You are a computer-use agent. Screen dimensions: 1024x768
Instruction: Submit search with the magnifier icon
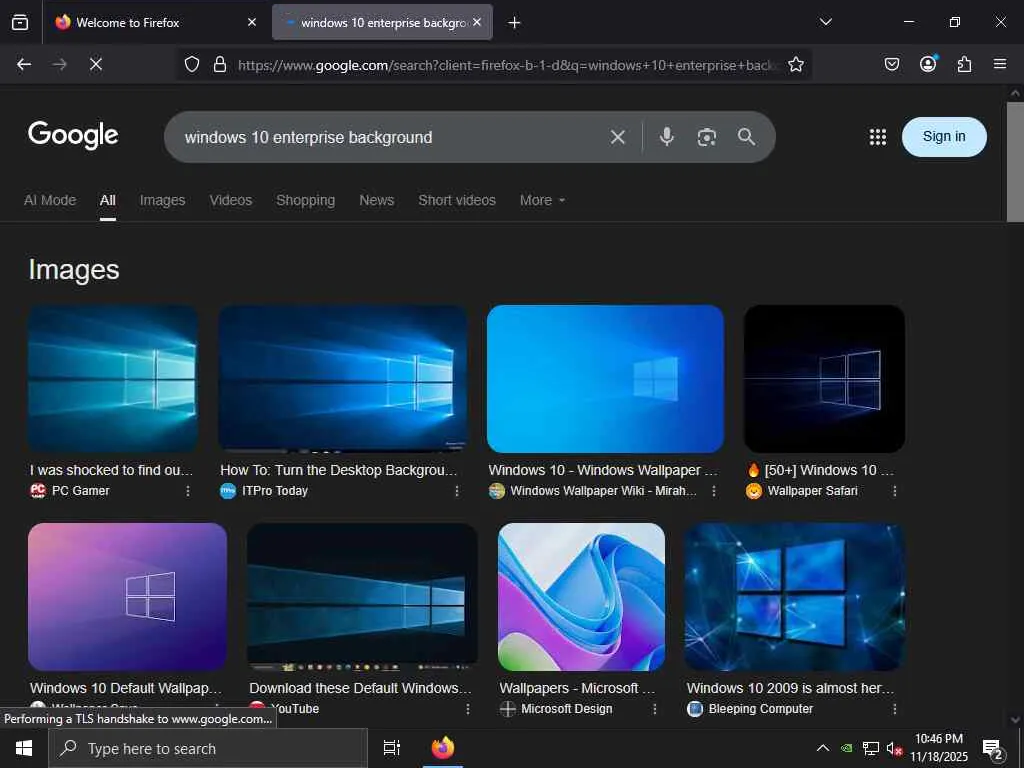click(746, 136)
